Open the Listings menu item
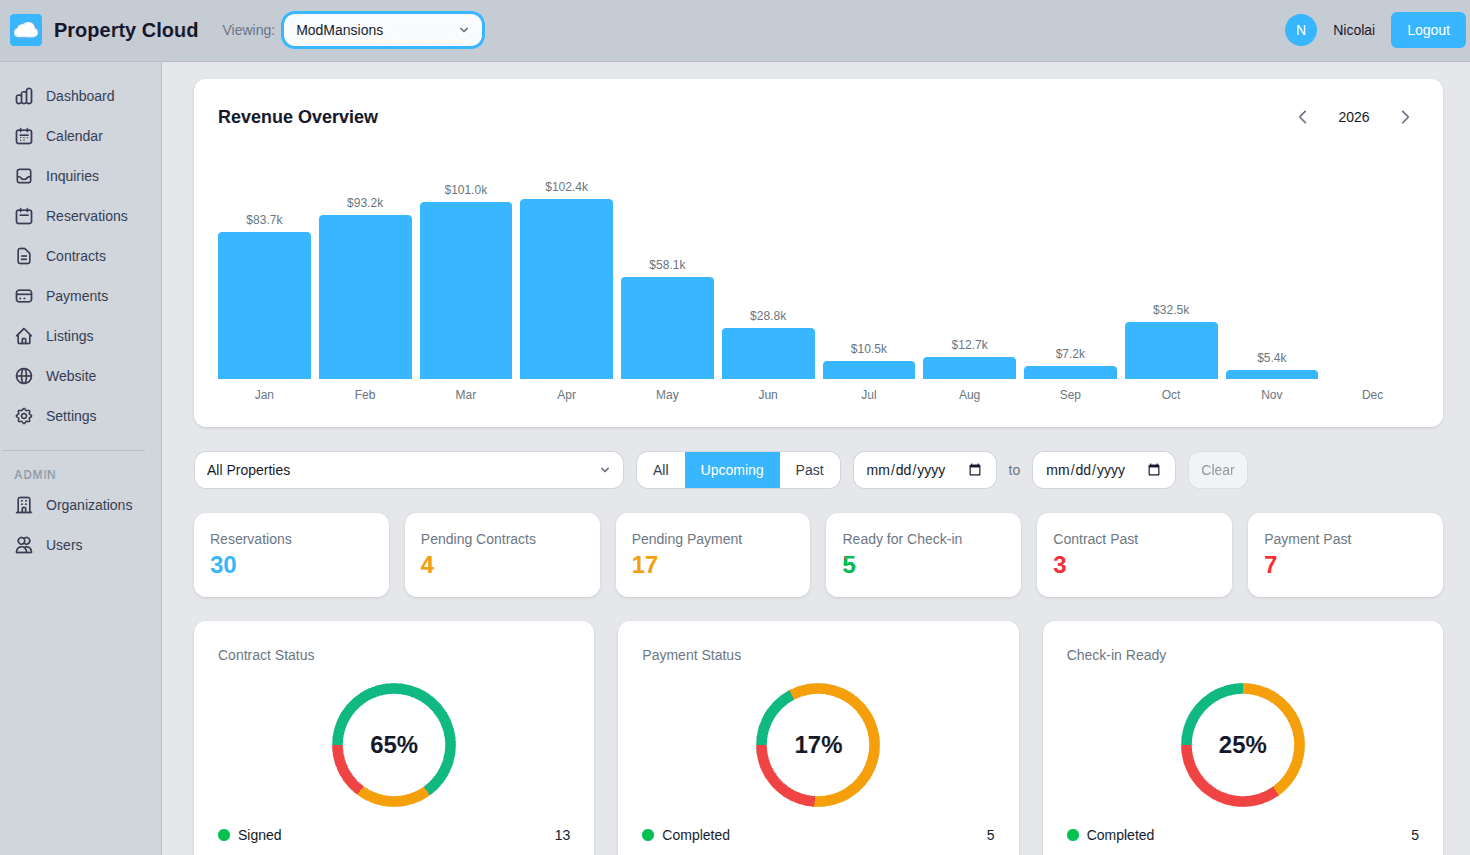 pos(80,336)
